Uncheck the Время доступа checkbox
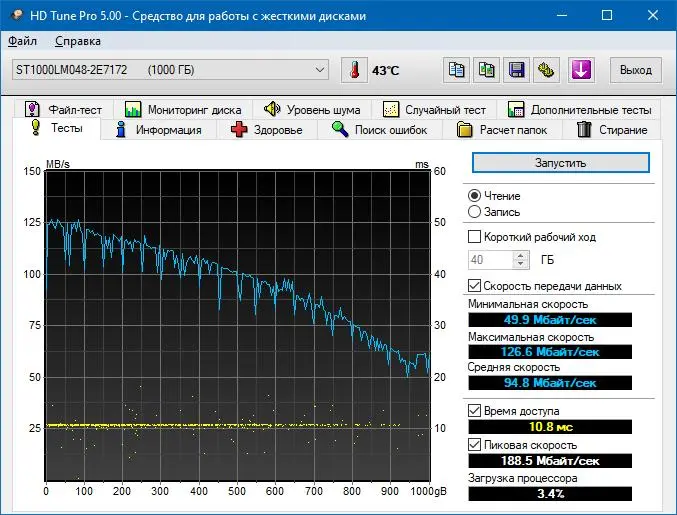The height and width of the screenshot is (515, 677). tap(474, 411)
